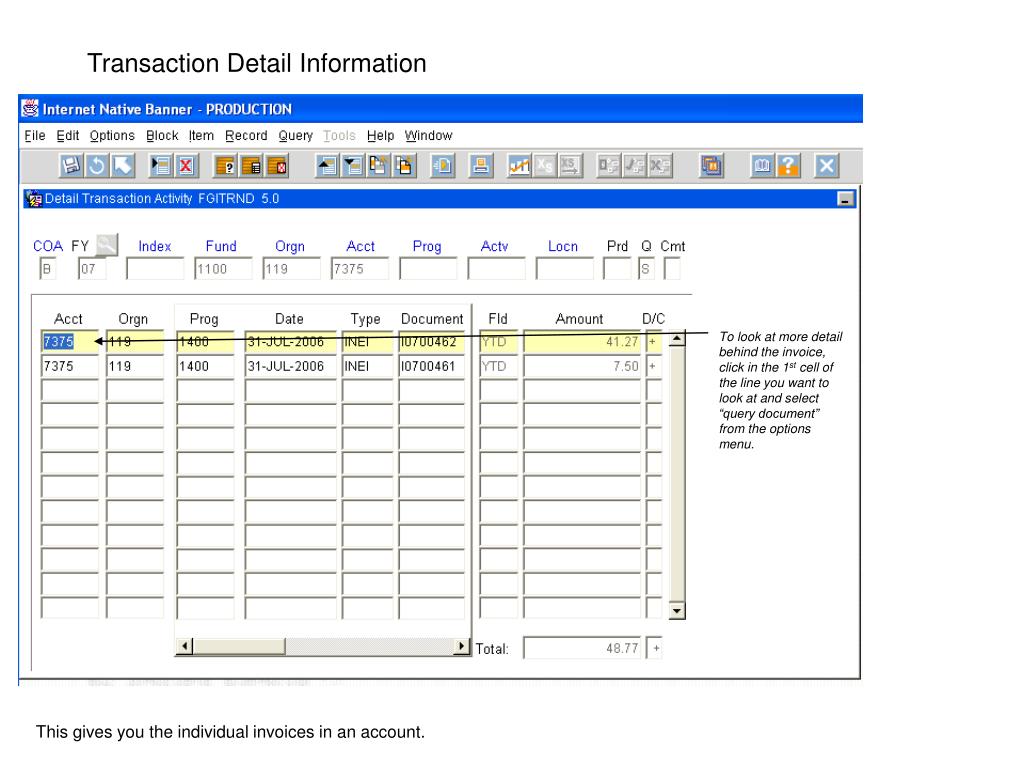Click the overlapping windows toolbar icon
The height and width of the screenshot is (768, 1024).
[x=711, y=165]
